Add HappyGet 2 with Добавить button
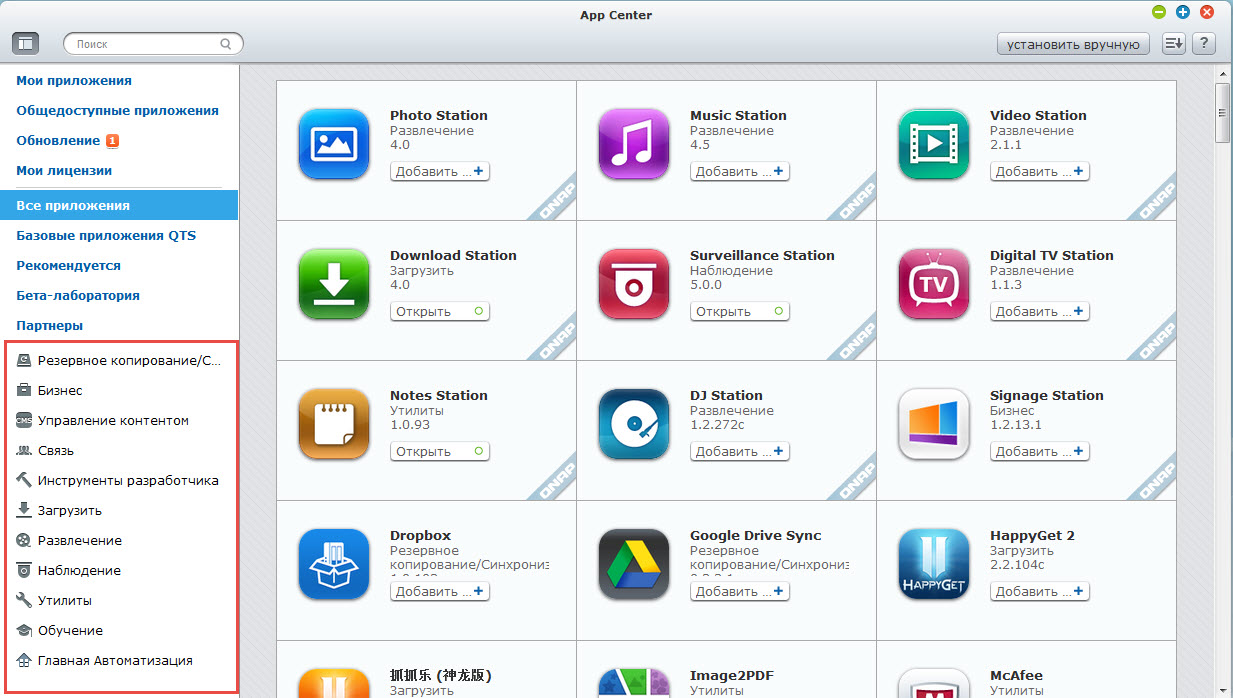This screenshot has width=1233, height=698. click(1040, 591)
